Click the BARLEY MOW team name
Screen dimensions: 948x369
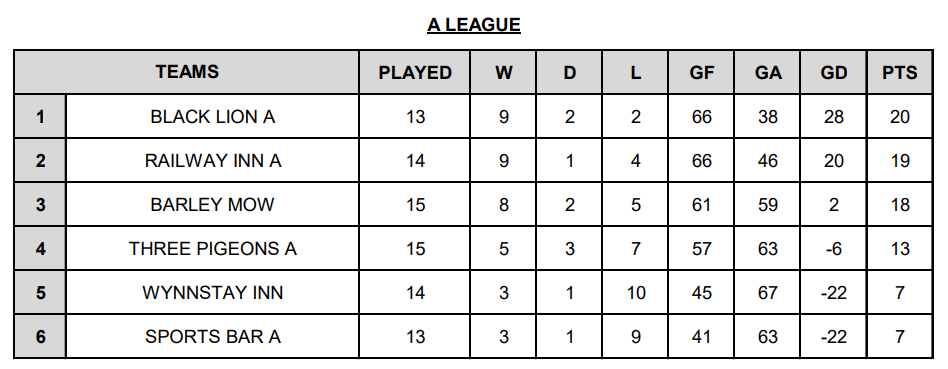tap(212, 204)
